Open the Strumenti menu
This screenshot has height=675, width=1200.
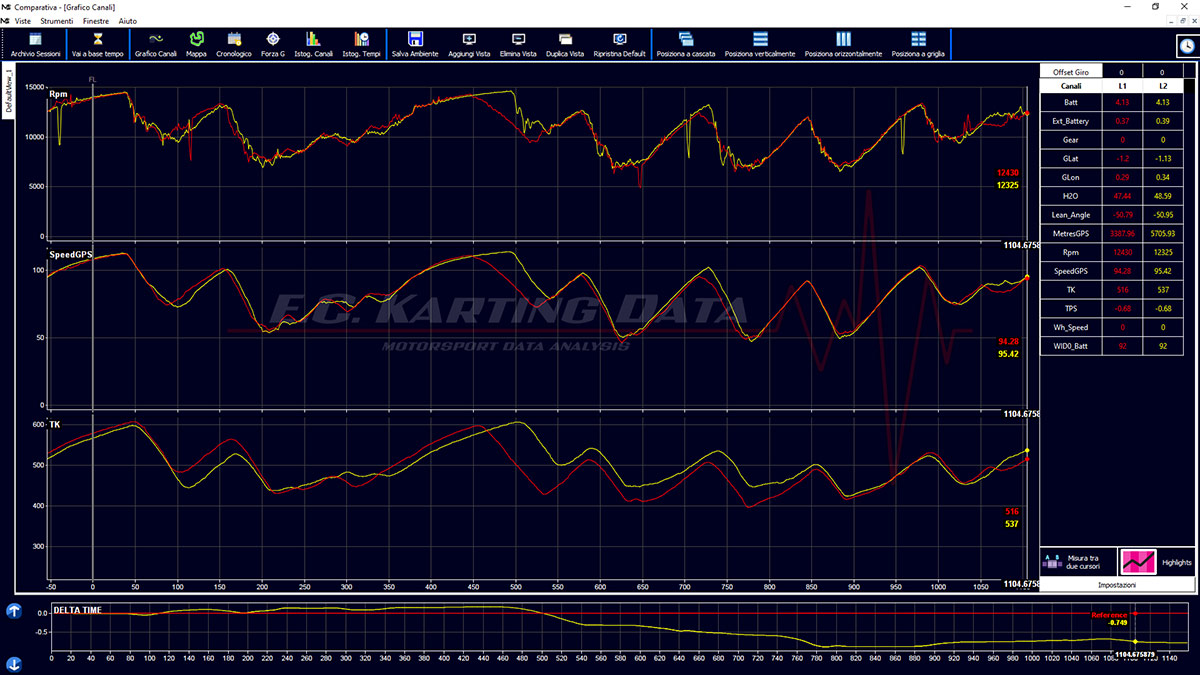pos(57,20)
